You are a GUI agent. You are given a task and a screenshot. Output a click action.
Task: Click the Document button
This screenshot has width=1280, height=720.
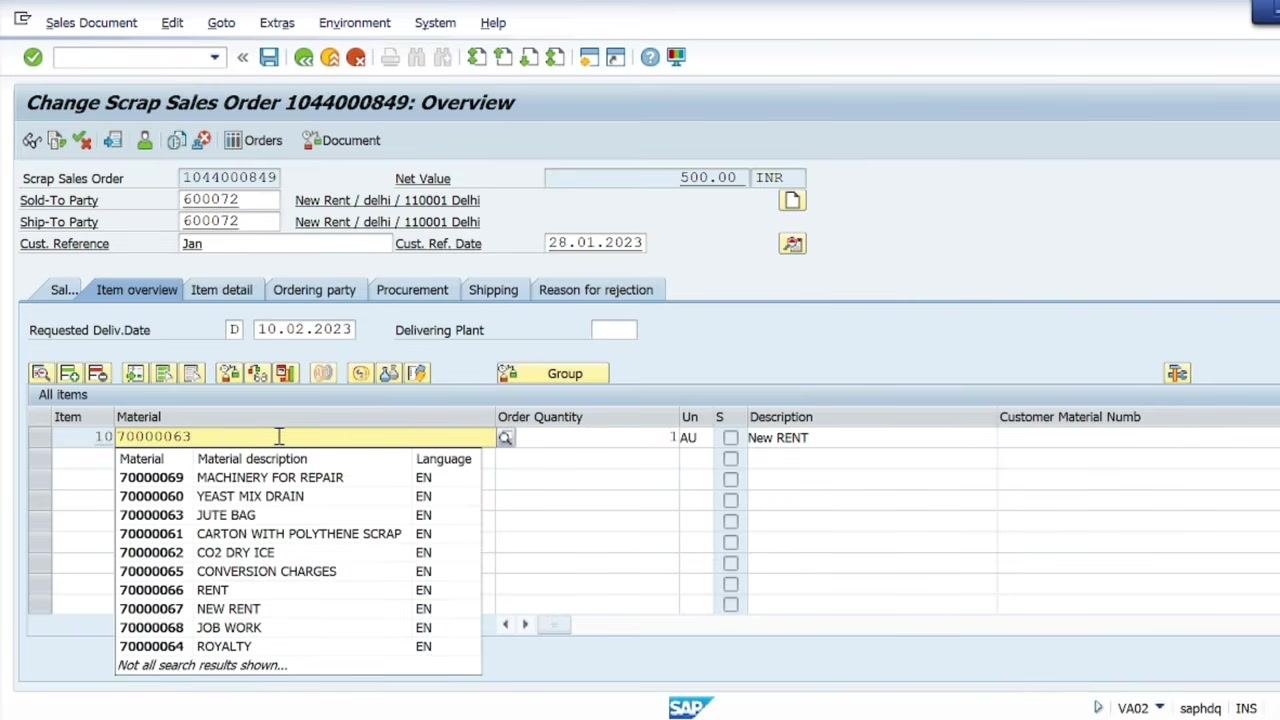click(x=341, y=141)
